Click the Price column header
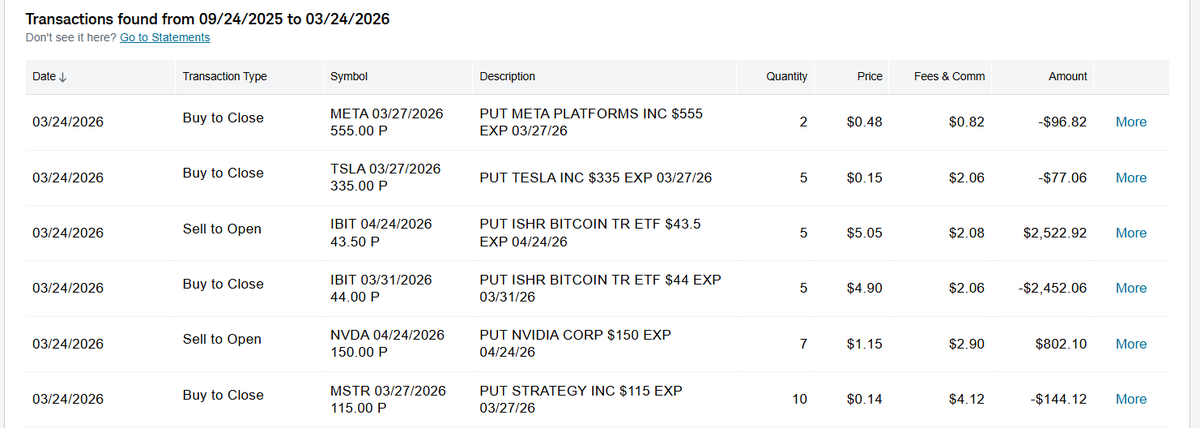The height and width of the screenshot is (428, 1200). point(869,77)
